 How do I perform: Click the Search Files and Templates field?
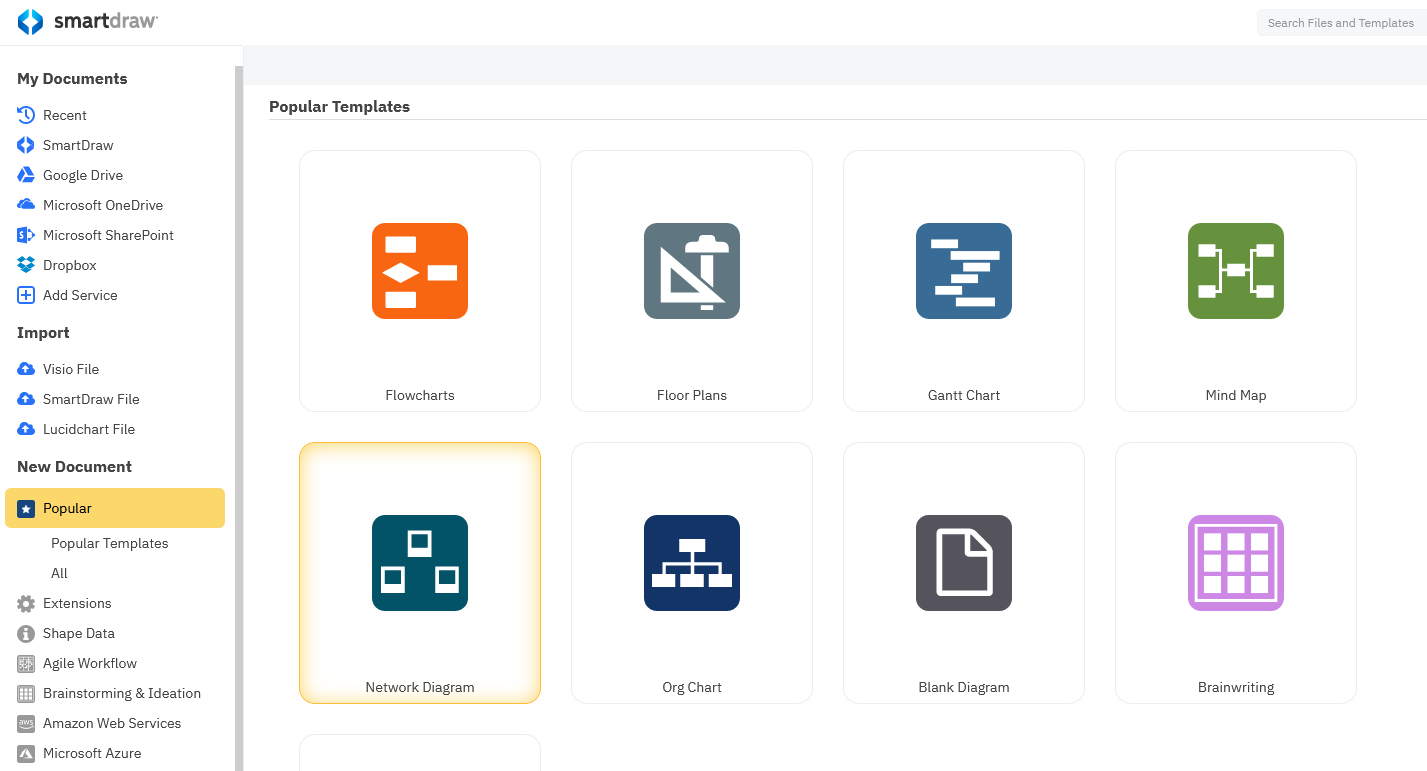click(1342, 22)
